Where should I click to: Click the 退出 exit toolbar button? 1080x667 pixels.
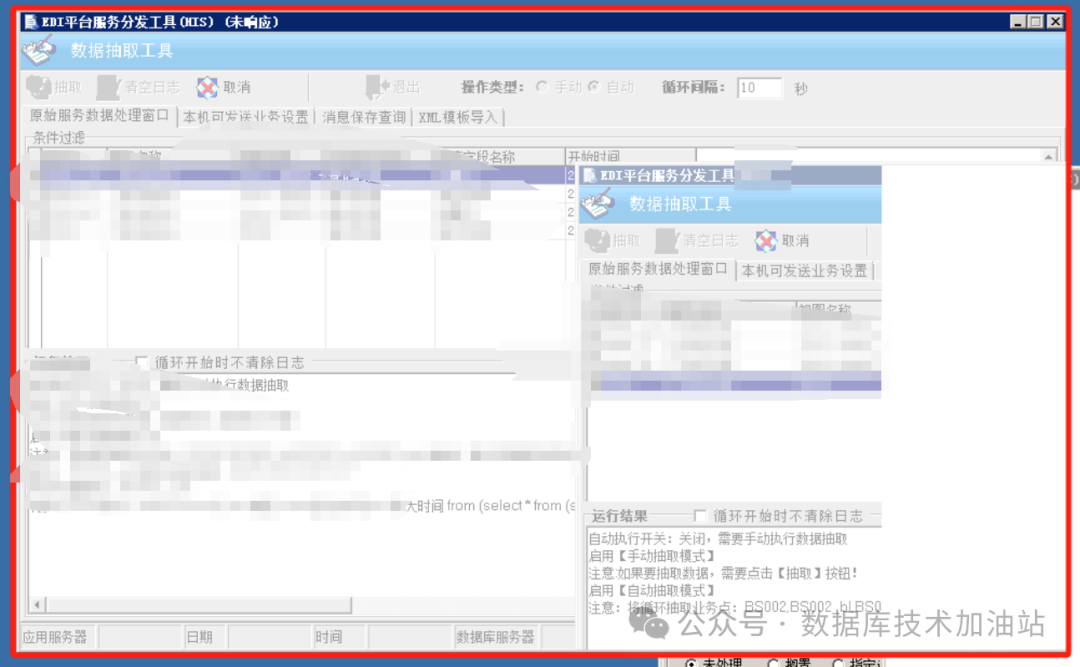(393, 88)
